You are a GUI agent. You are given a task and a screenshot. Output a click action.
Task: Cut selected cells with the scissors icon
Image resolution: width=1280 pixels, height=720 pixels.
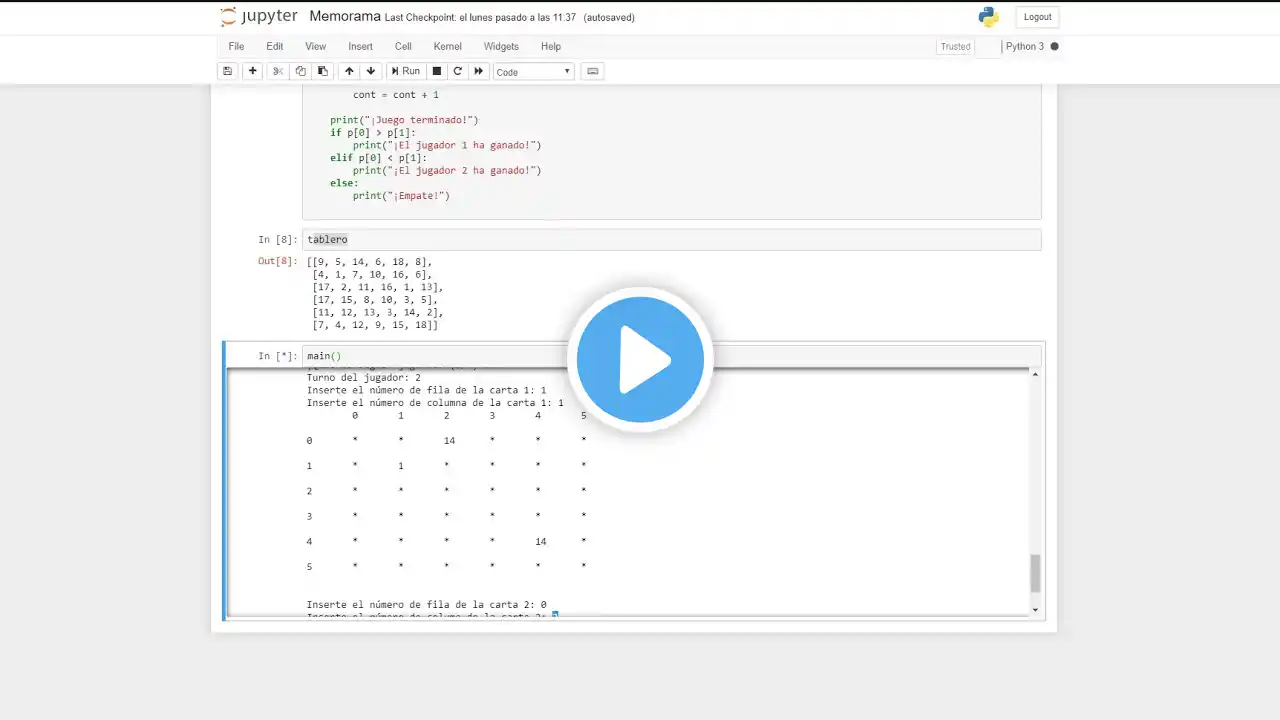click(x=278, y=71)
